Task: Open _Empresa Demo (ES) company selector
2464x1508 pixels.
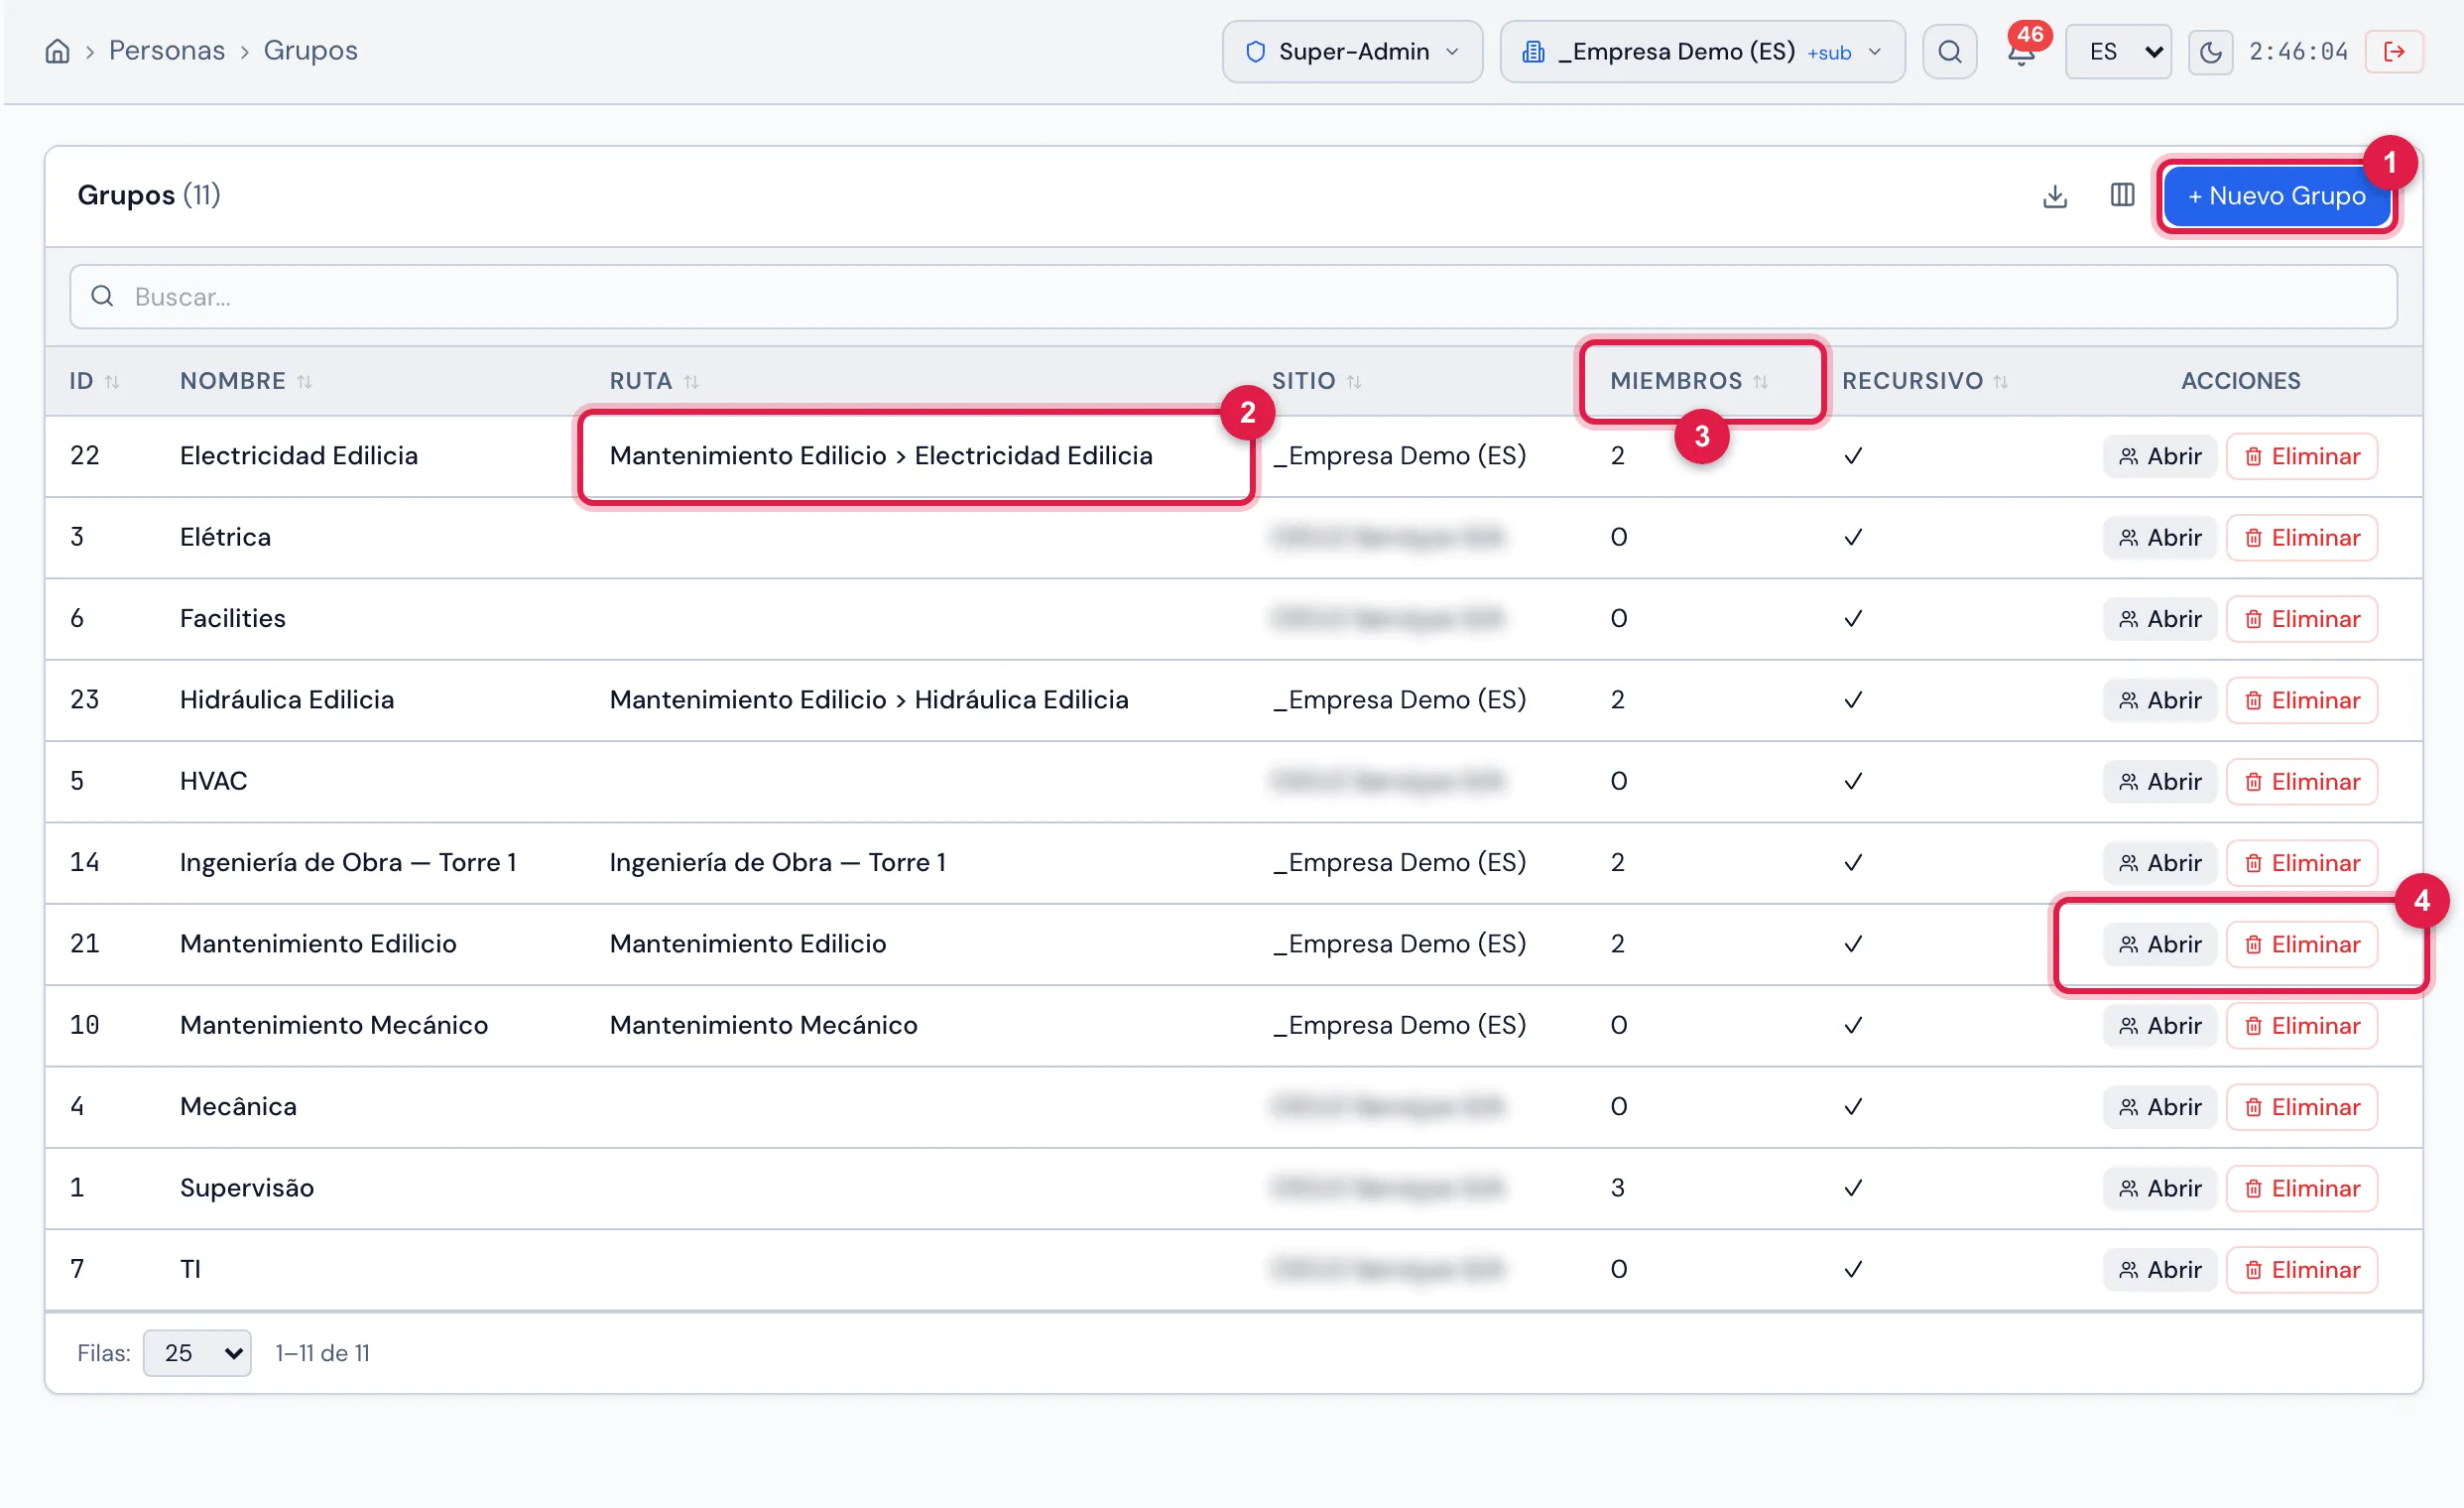Action: click(1702, 51)
